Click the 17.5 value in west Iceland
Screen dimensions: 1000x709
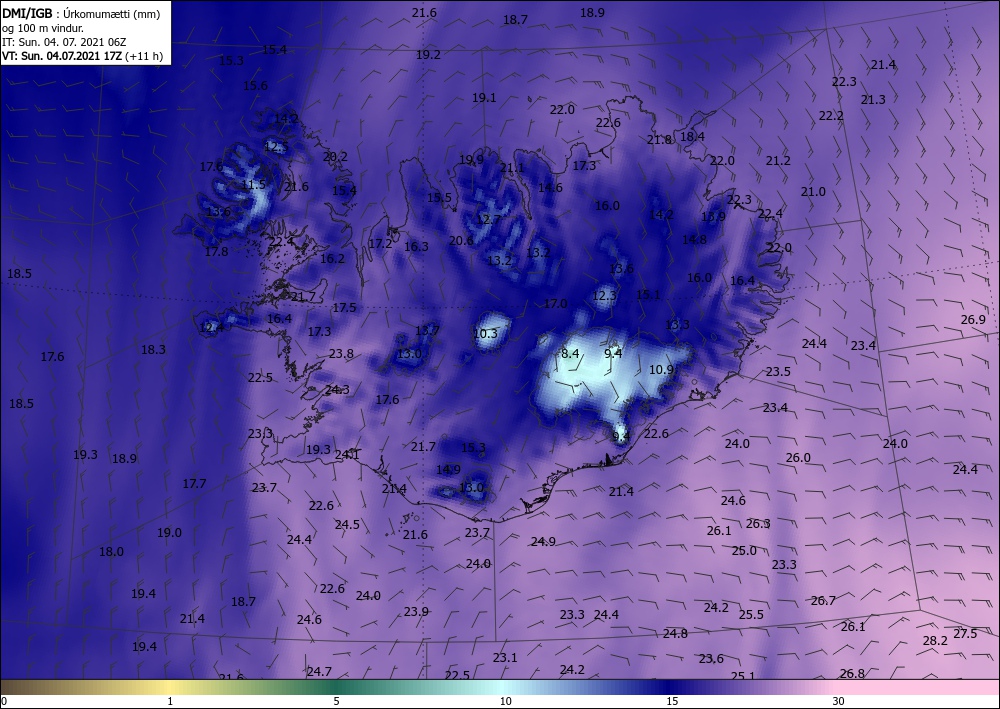pyautogui.click(x=344, y=307)
